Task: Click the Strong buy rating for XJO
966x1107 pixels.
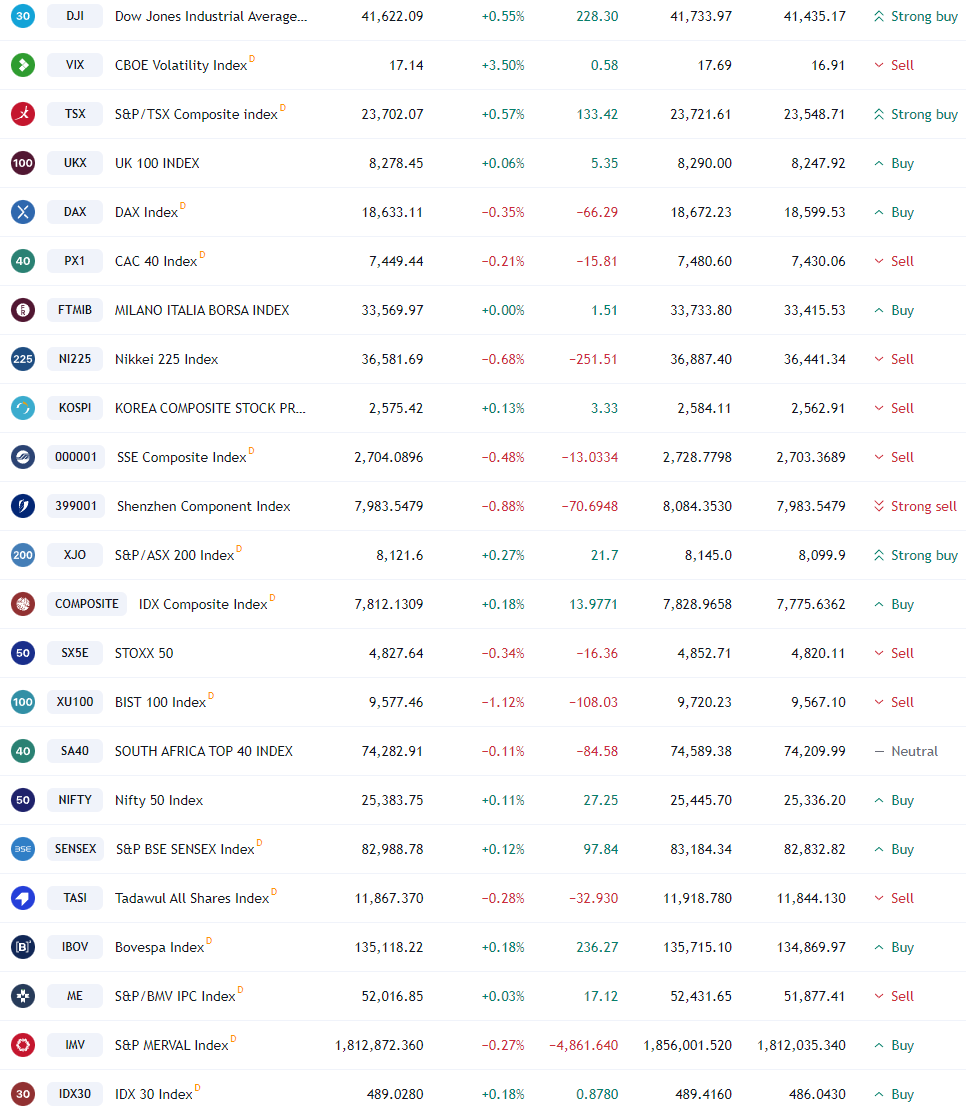Action: point(916,555)
